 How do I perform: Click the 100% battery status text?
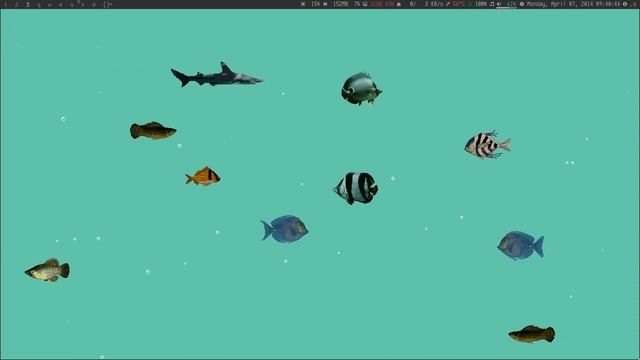coord(481,4)
